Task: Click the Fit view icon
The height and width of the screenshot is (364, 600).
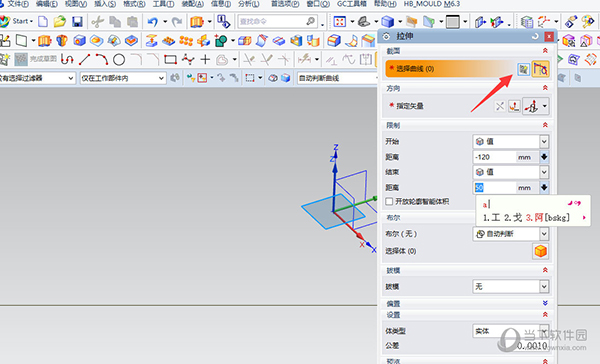Action: tap(339, 21)
